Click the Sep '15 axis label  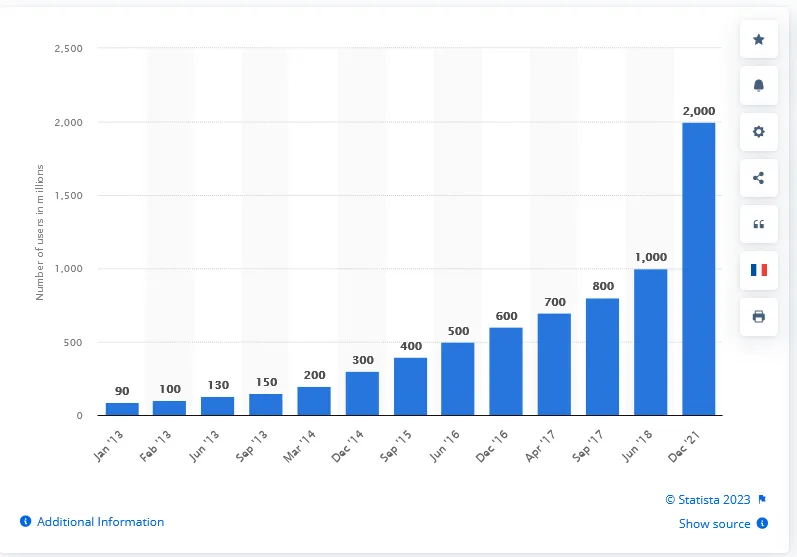point(395,446)
